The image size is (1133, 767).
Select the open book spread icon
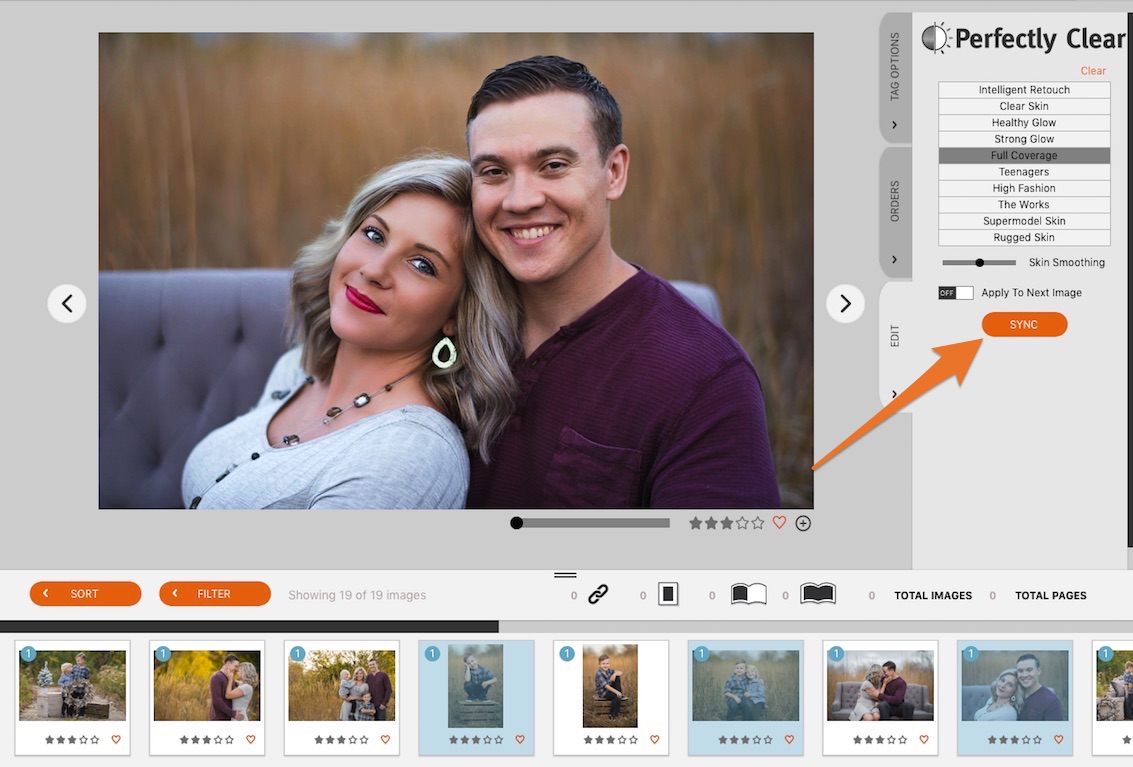pyautogui.click(x=749, y=594)
